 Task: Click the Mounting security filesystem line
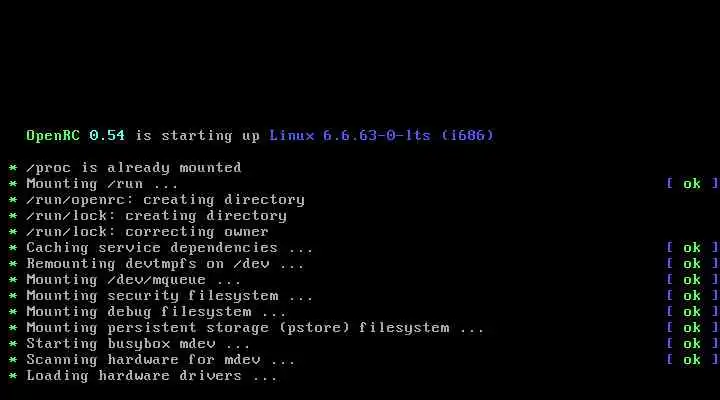coord(169,296)
